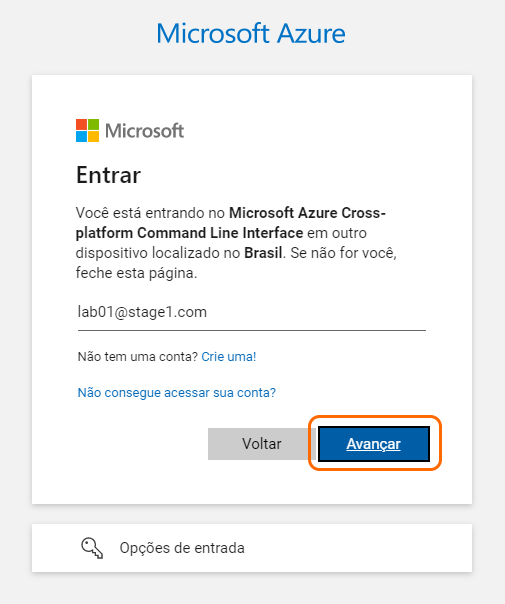Focus the lab01@stage1.com email field
This screenshot has height=604, width=505.
252,312
